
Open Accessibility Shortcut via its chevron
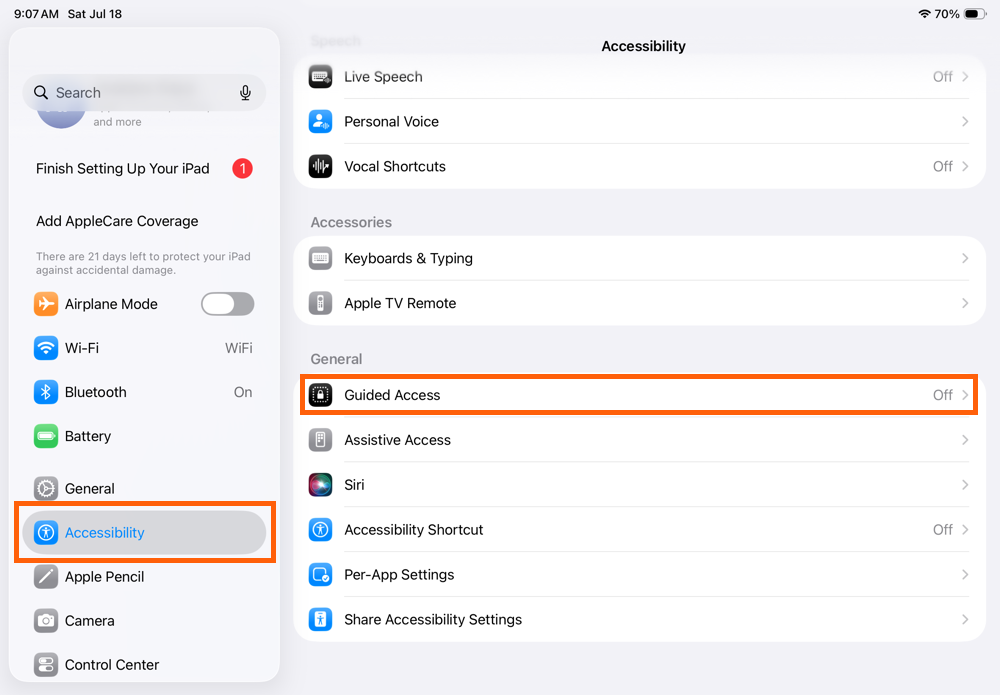(965, 529)
